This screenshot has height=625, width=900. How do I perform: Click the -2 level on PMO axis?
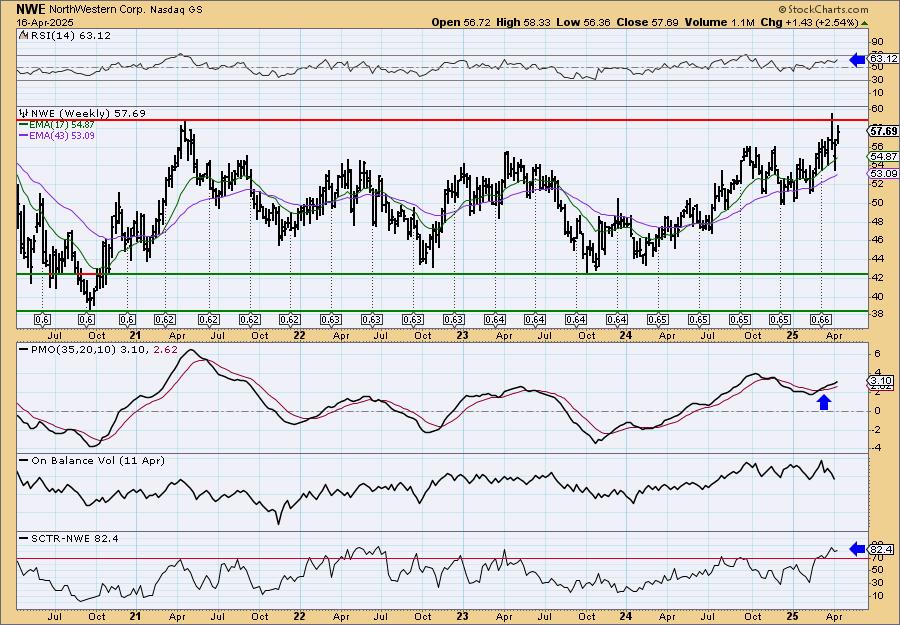pos(875,429)
